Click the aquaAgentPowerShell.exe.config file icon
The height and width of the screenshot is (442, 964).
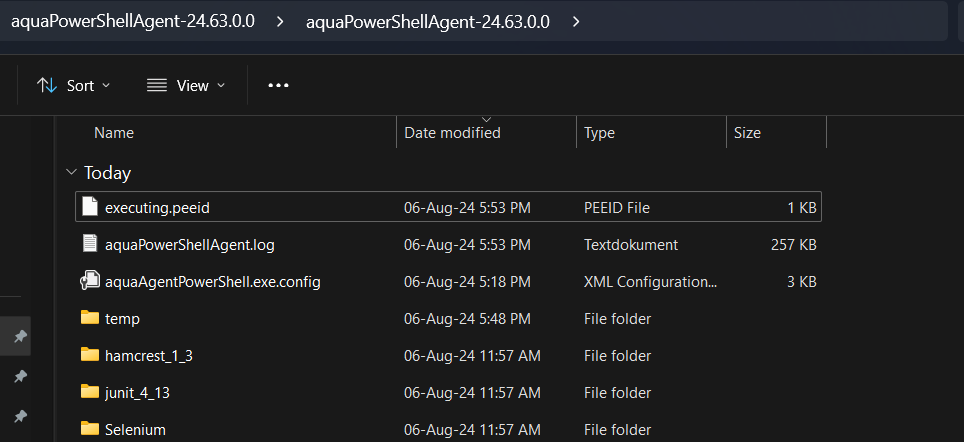tap(90, 282)
